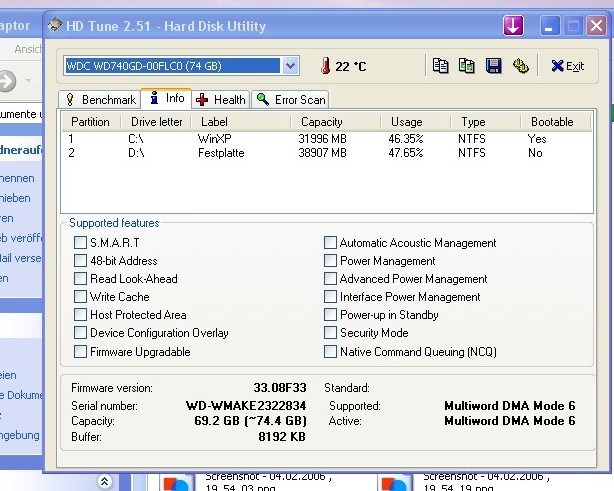Open the 19_54_03 screenshot thumbnail in Explorer

(x=177, y=483)
